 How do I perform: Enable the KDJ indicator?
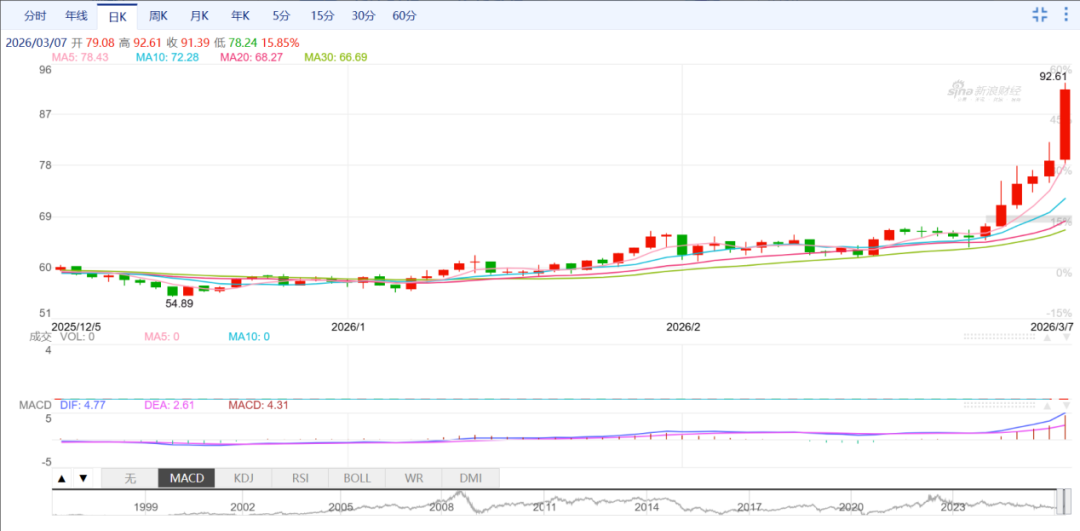pyautogui.click(x=243, y=478)
